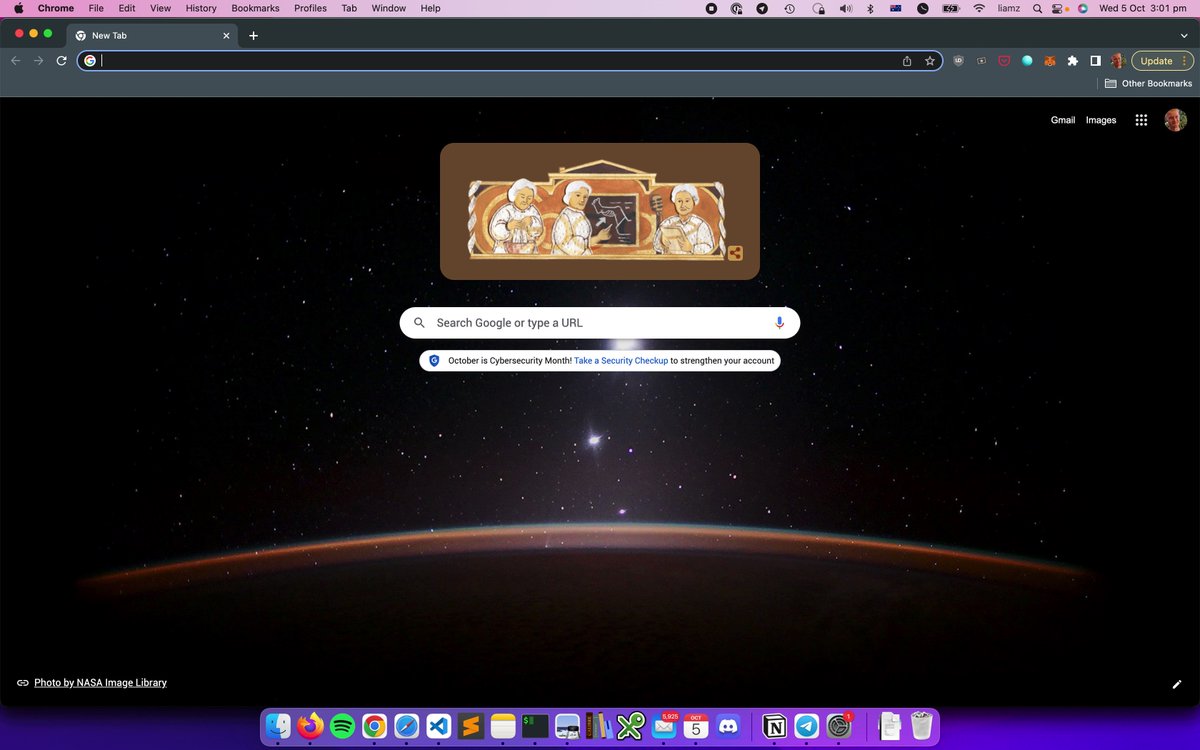Open the Chrome Update menu
Viewport: 1200px width, 750px height.
1163,61
